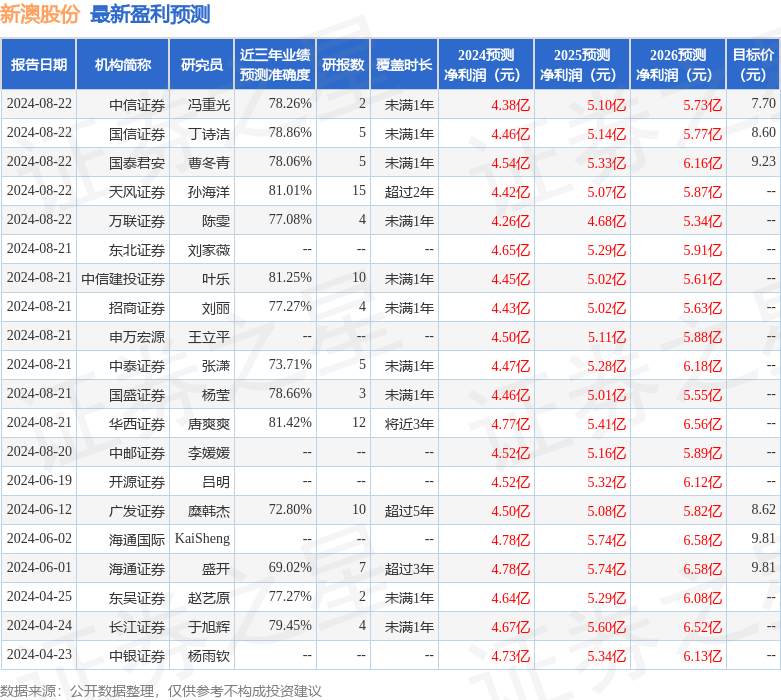781x700 pixels.
Task: Click the 4.77亿 2024 profit value
Action: 511,423
